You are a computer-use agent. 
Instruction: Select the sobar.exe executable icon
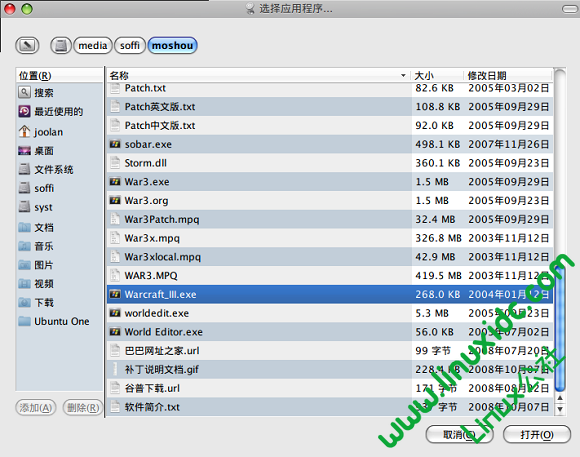(115, 144)
